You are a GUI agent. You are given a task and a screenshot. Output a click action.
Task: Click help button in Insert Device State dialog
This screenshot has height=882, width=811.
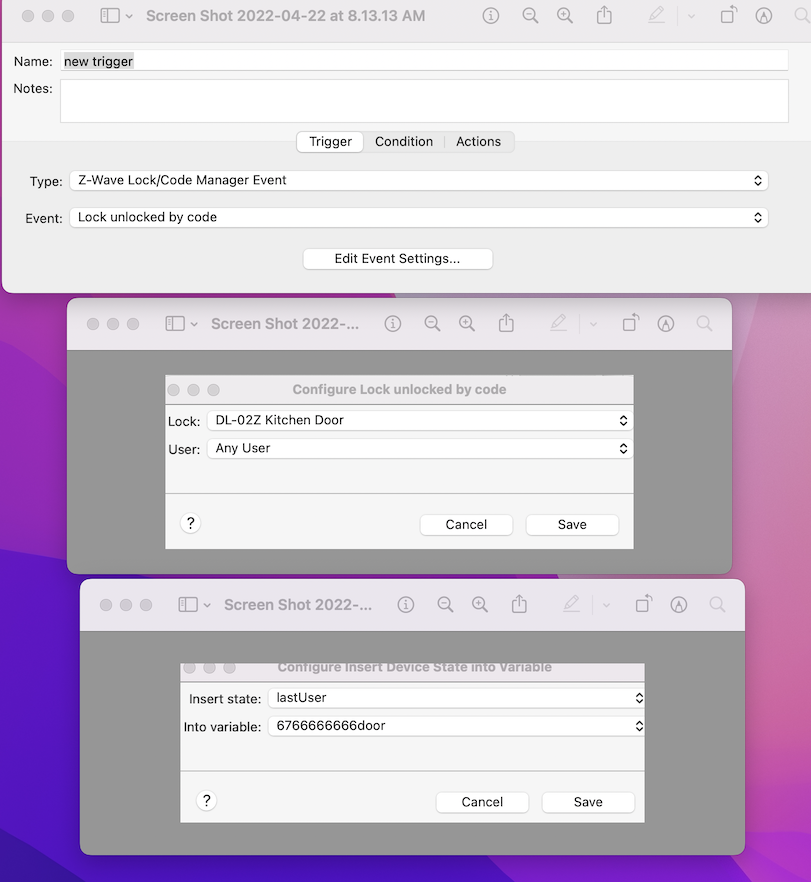[x=206, y=801]
